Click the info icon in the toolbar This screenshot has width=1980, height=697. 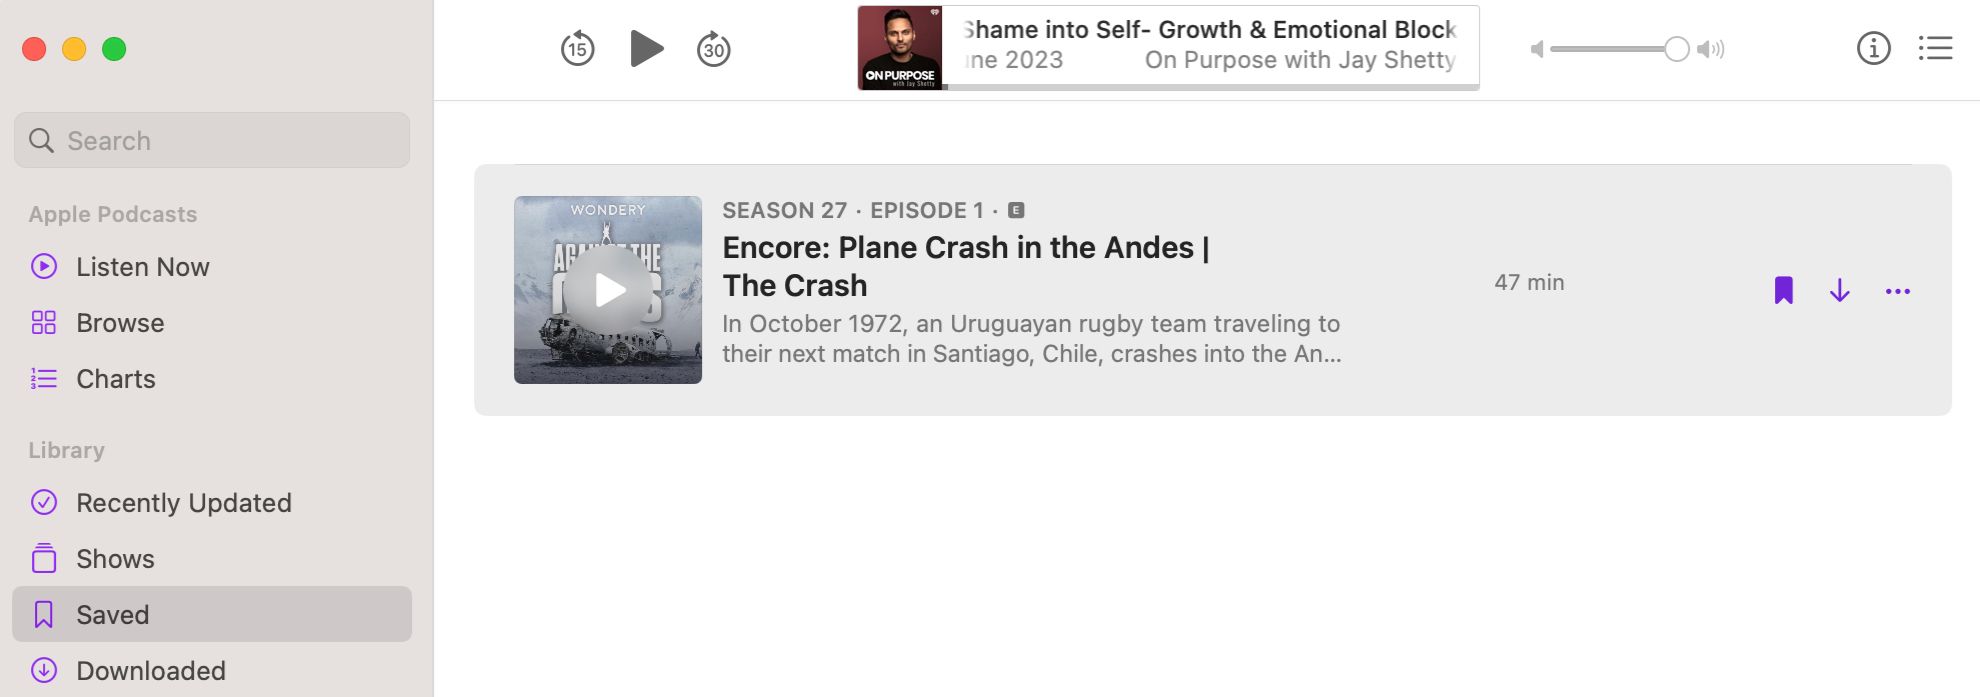coord(1875,47)
